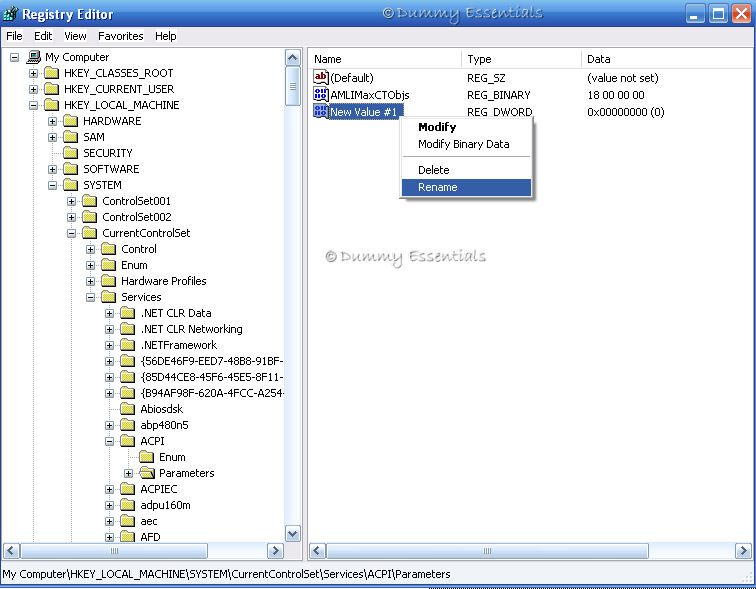Select the Enum key under CurrentControlSet
The height and width of the screenshot is (589, 756).
pos(134,265)
